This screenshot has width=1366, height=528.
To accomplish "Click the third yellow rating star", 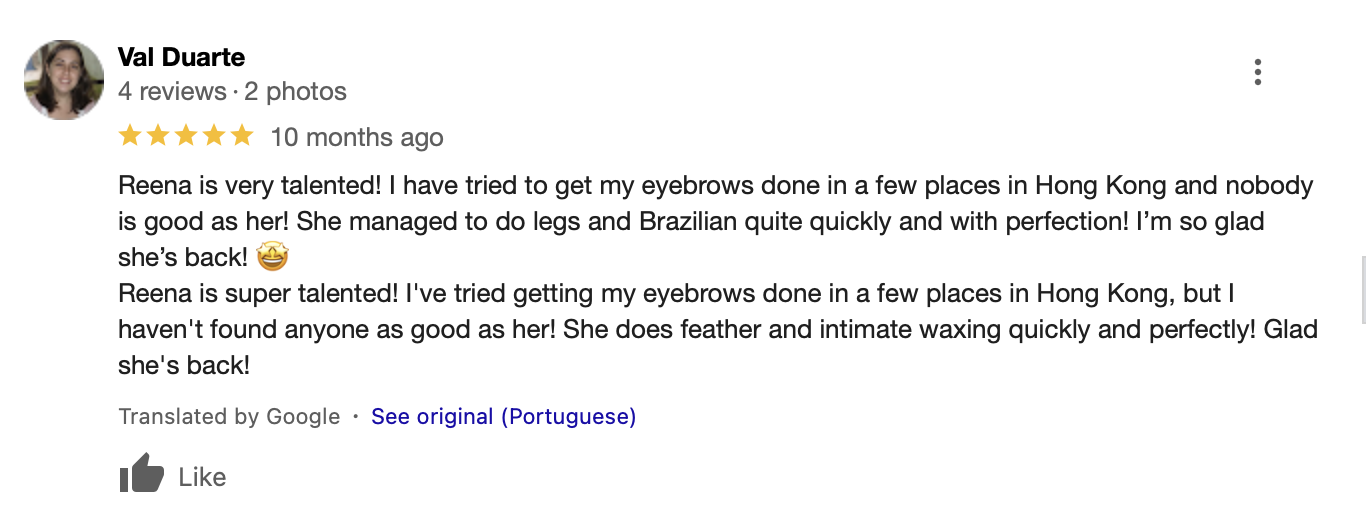I will pyautogui.click(x=186, y=136).
